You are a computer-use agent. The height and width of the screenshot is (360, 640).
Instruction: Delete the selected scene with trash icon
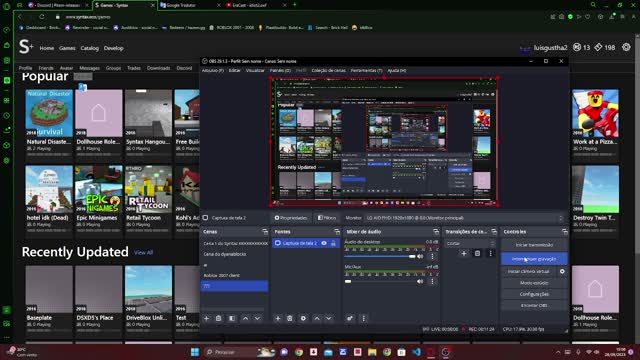[x=218, y=318]
